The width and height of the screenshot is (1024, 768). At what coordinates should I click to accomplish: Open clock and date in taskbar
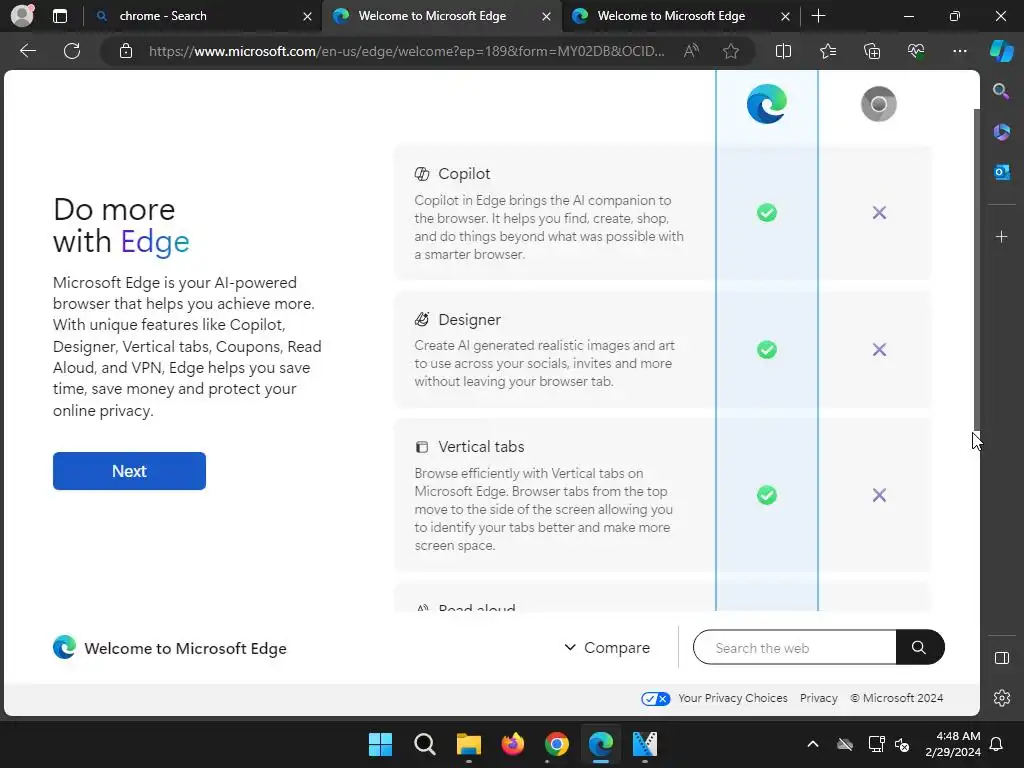(953, 744)
